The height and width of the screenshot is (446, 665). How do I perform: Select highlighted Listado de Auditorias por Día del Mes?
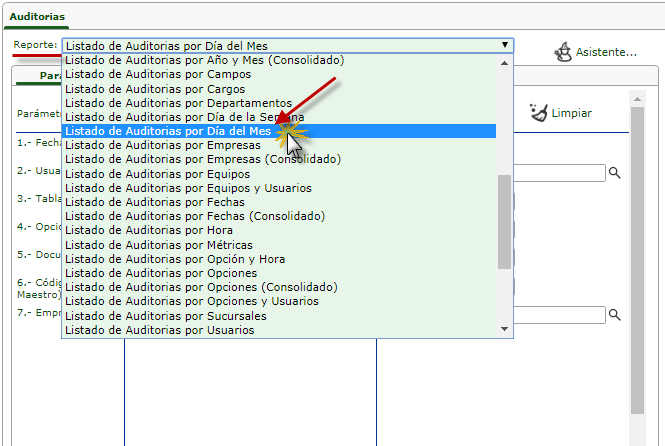tap(279, 131)
